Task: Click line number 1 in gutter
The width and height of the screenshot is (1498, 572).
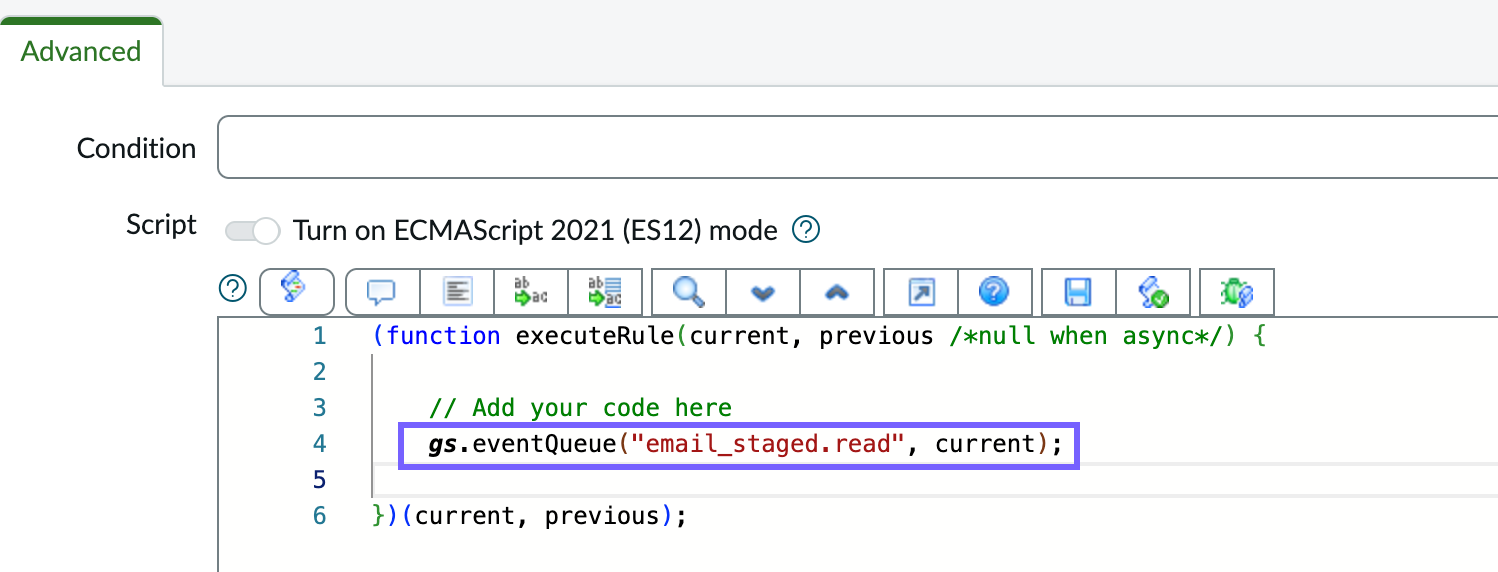Action: pyautogui.click(x=319, y=336)
